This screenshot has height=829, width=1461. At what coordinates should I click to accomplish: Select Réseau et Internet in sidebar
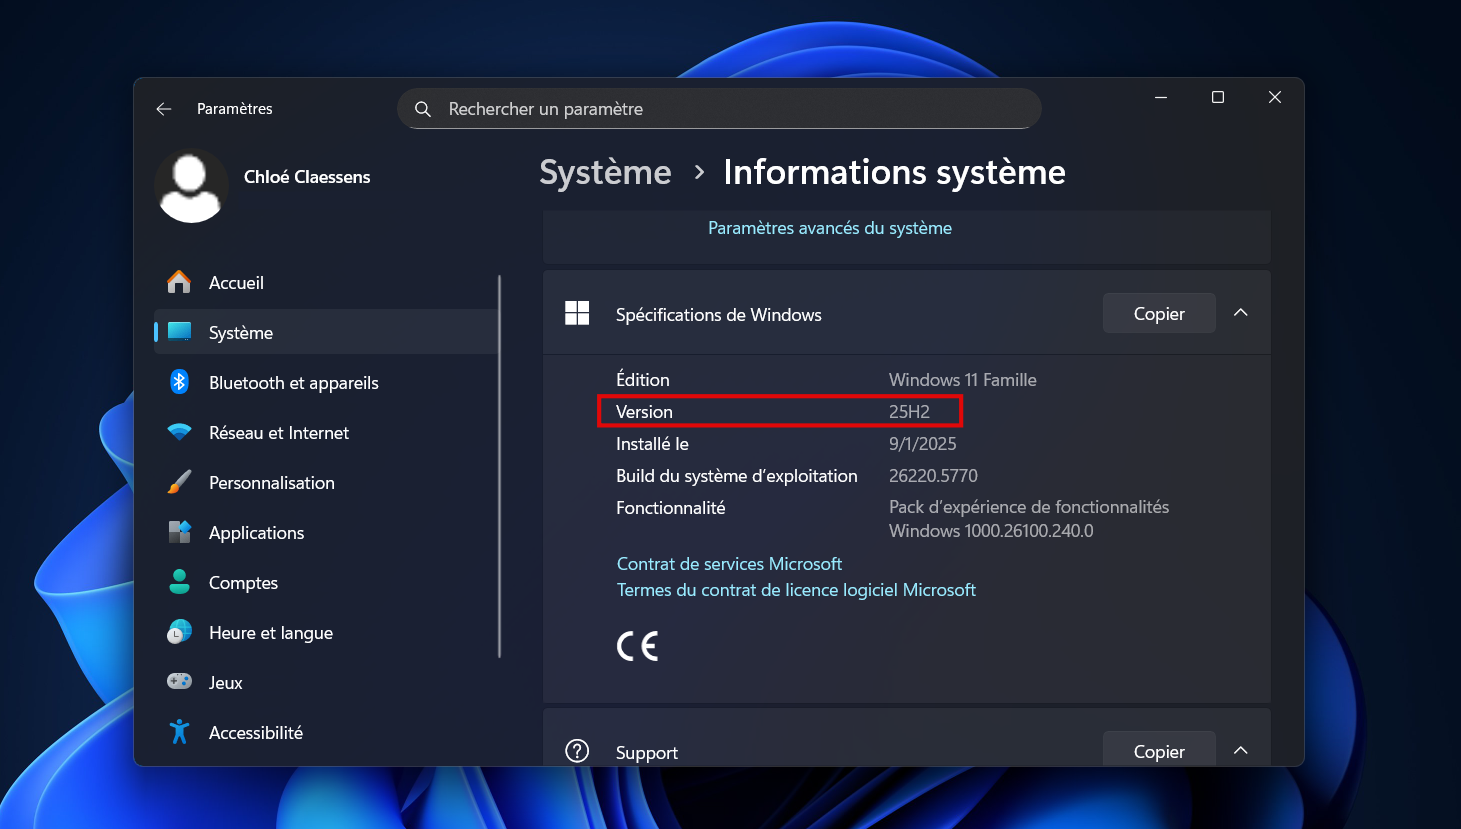tap(279, 432)
